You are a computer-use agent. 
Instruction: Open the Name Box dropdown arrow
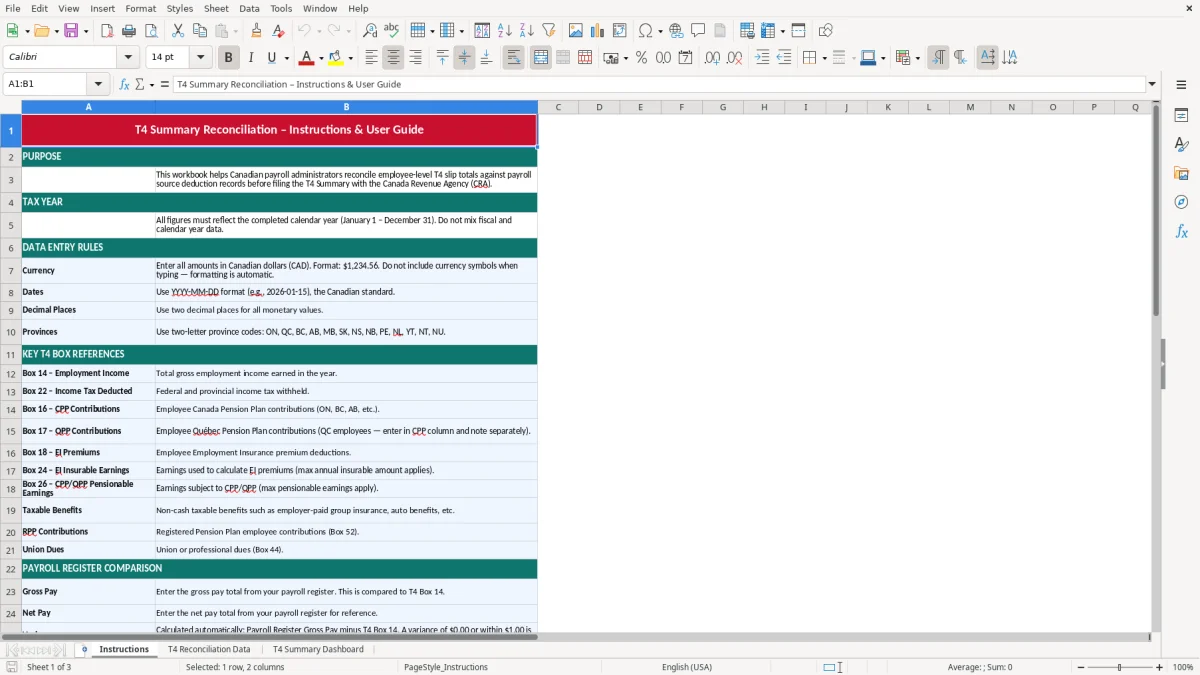click(x=99, y=84)
